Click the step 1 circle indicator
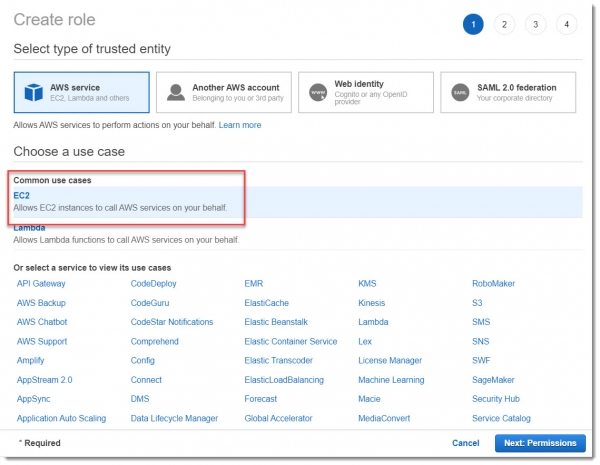This screenshot has width=600, height=465. (473, 25)
